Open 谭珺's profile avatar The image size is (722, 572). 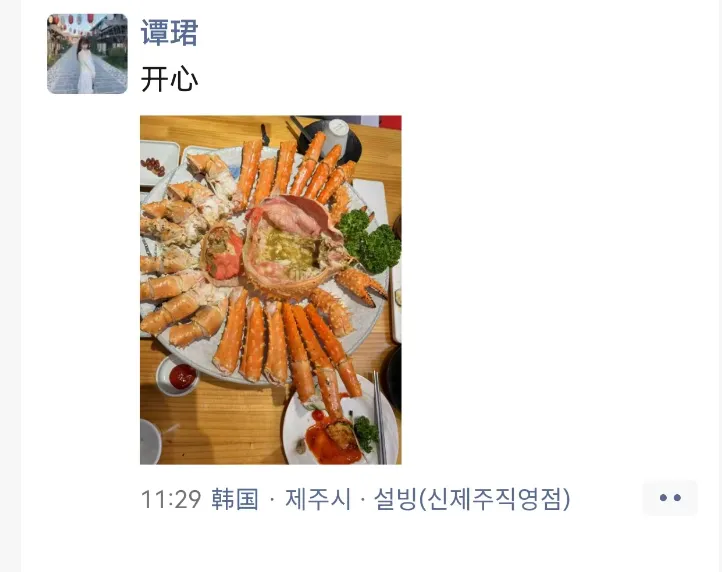(x=87, y=54)
